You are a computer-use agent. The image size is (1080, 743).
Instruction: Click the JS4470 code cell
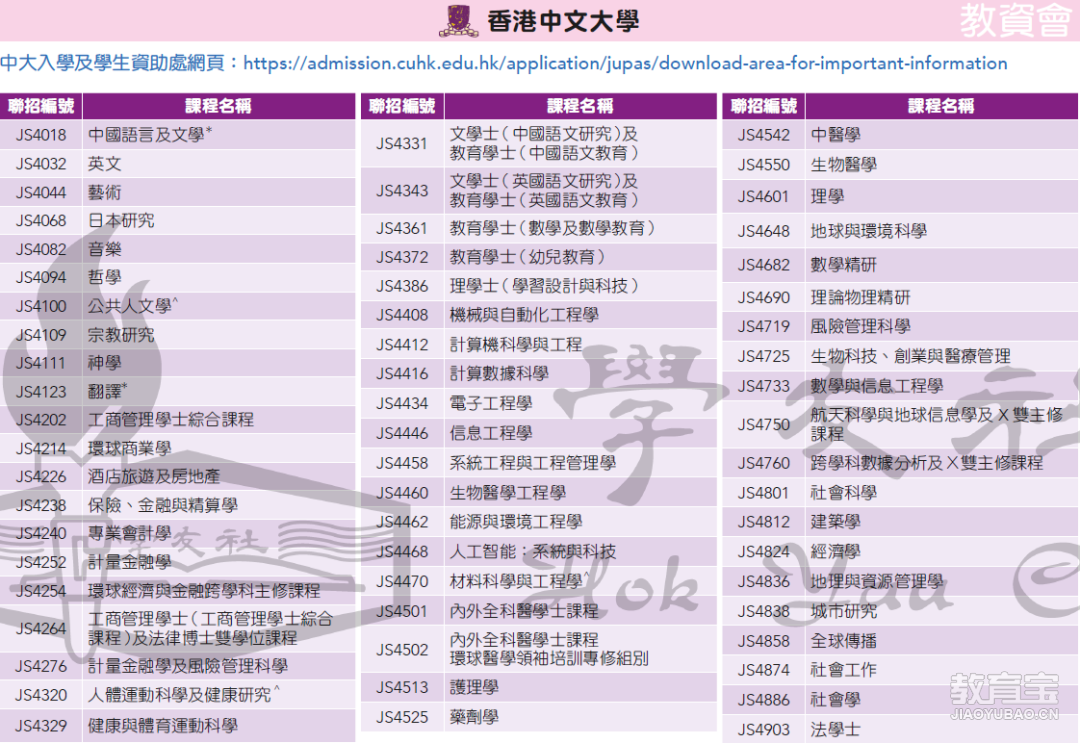pyautogui.click(x=402, y=581)
